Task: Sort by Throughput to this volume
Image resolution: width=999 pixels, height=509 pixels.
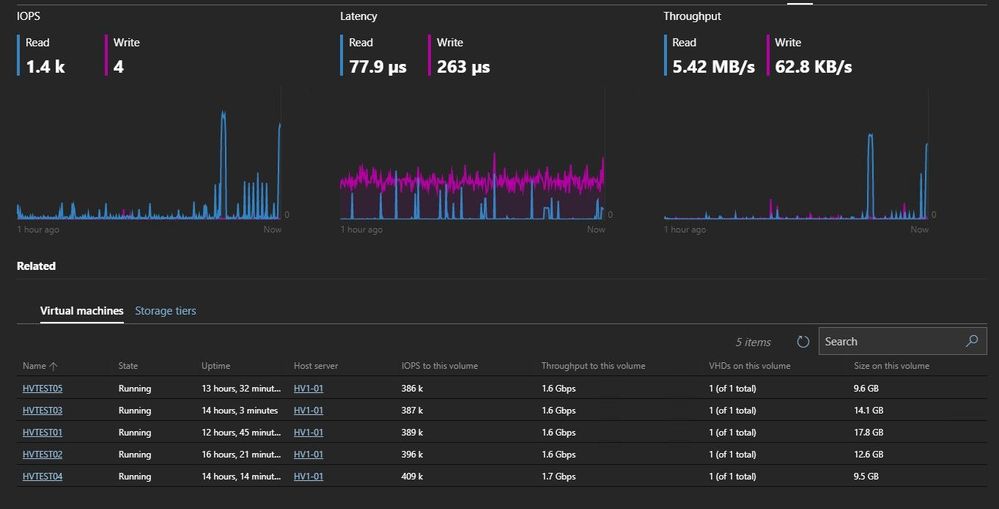Action: (593, 366)
